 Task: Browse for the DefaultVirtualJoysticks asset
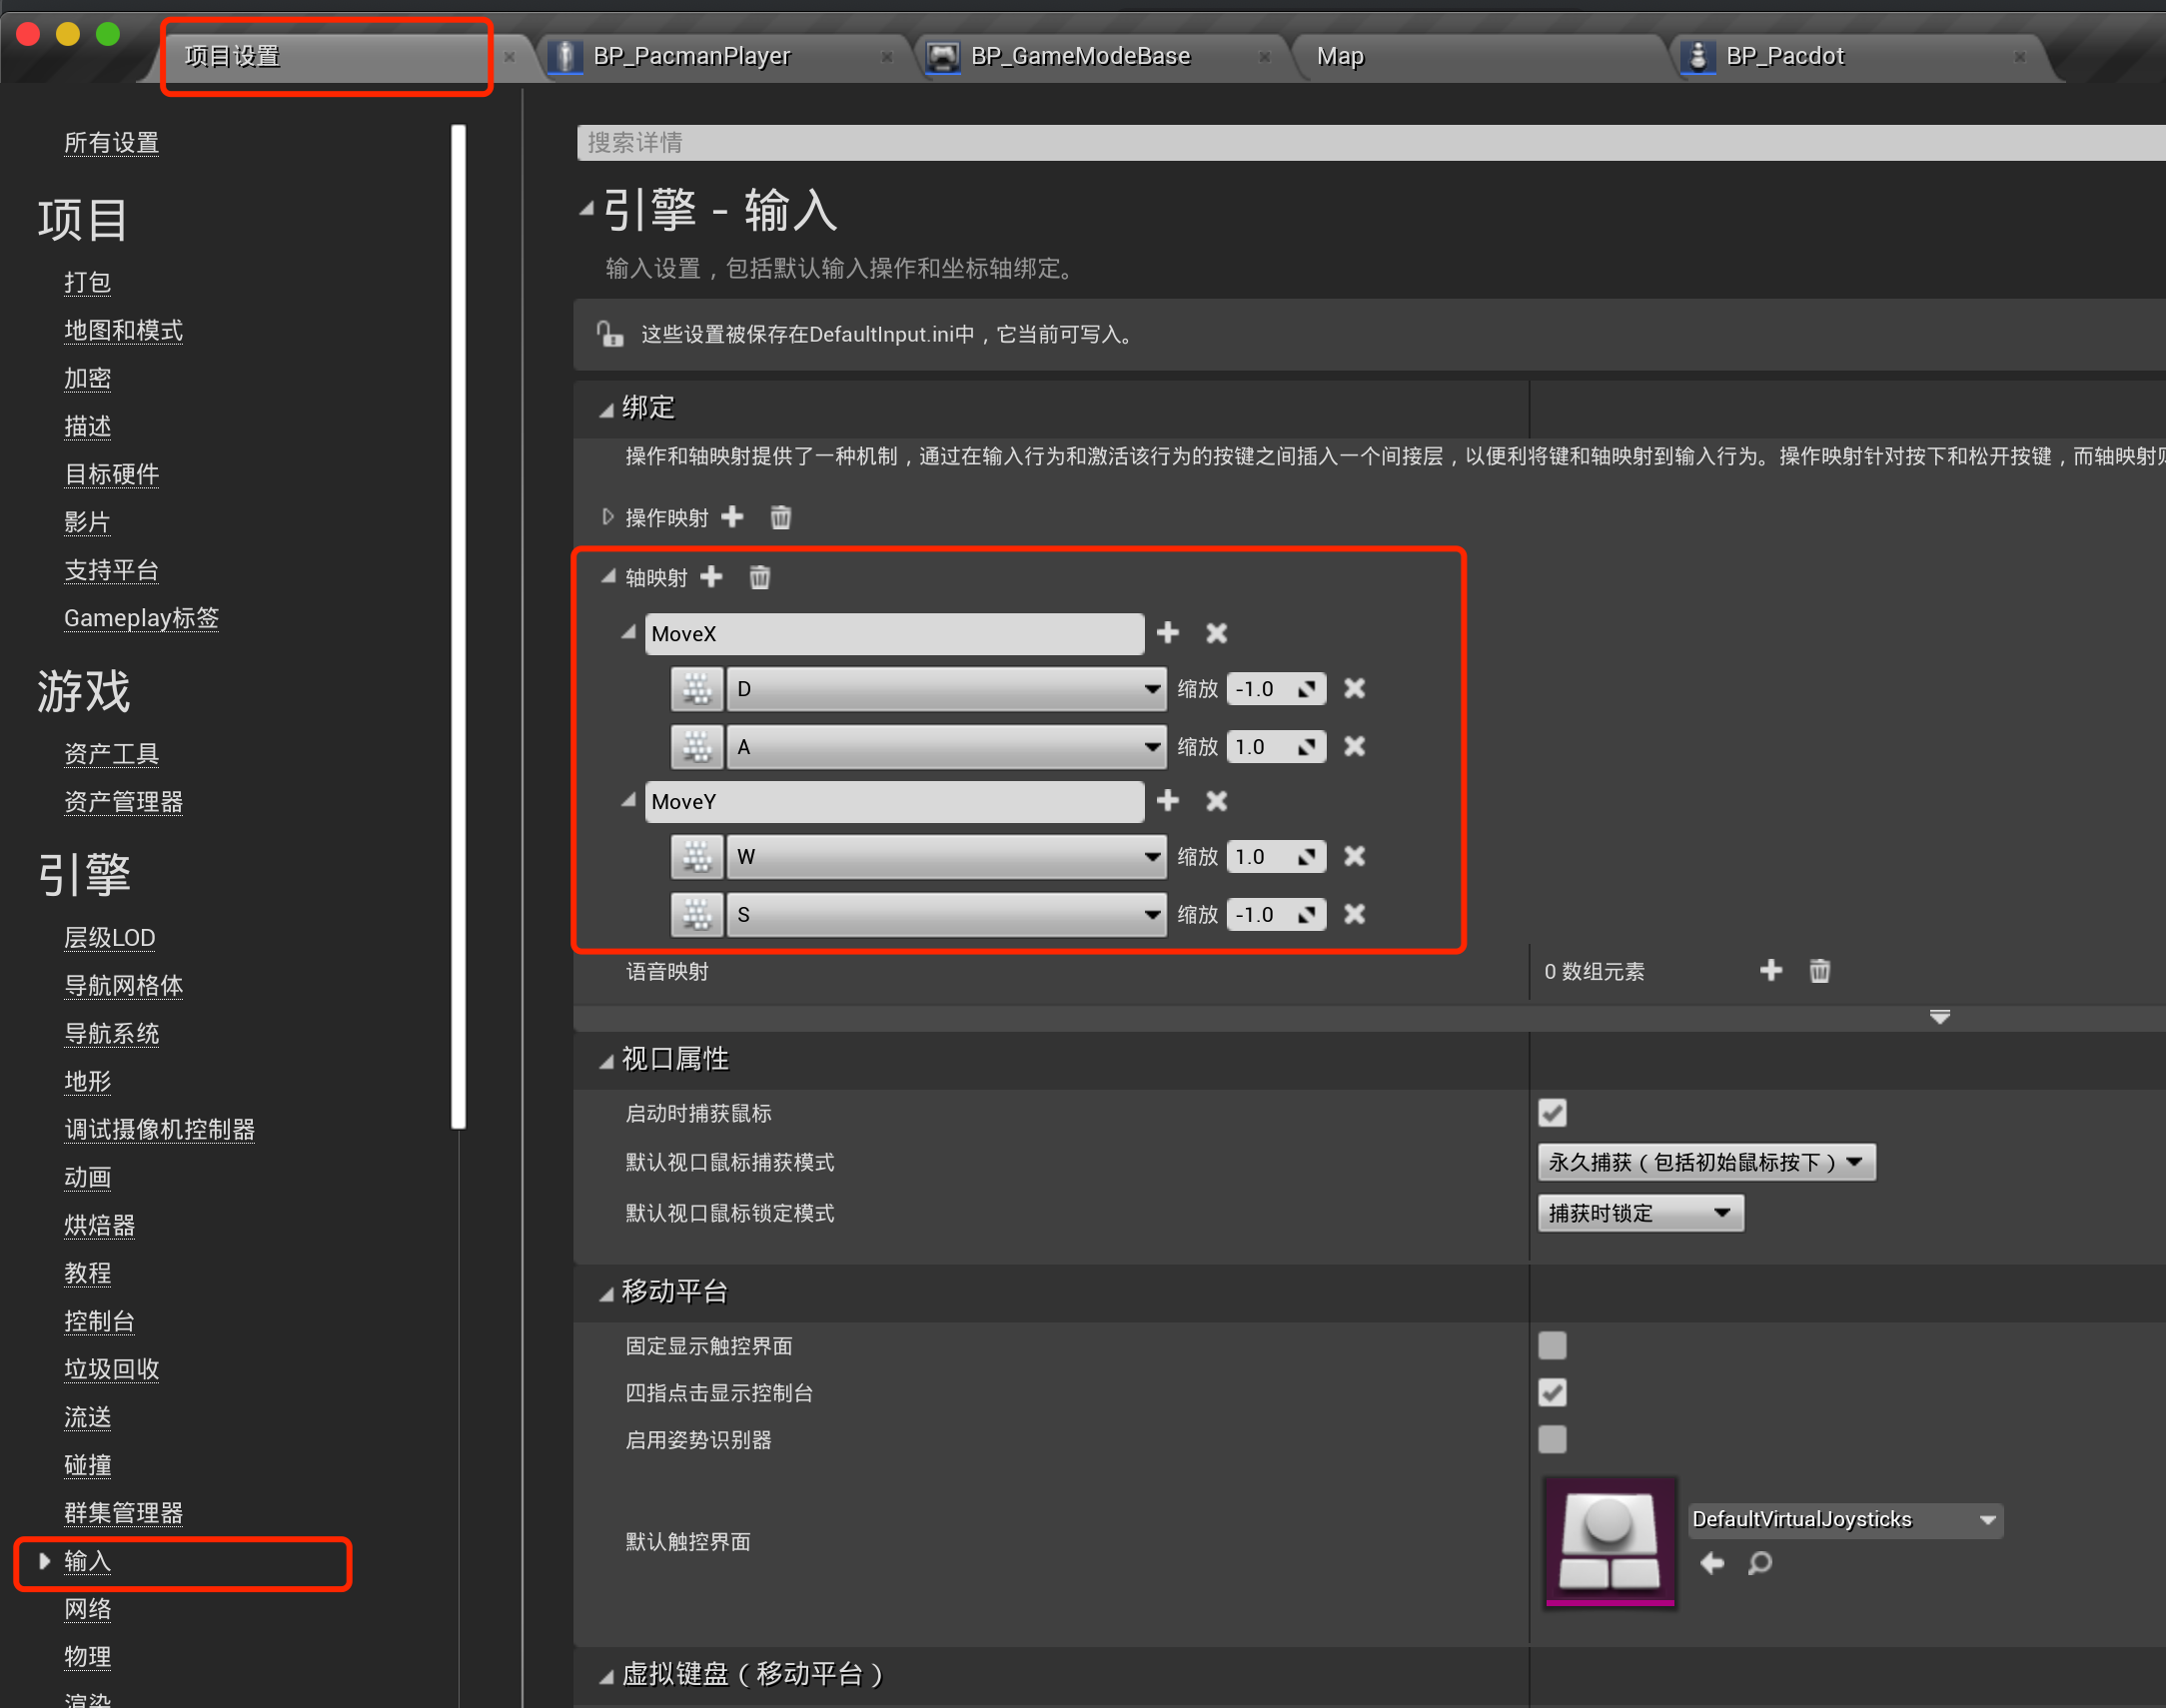1760,1563
